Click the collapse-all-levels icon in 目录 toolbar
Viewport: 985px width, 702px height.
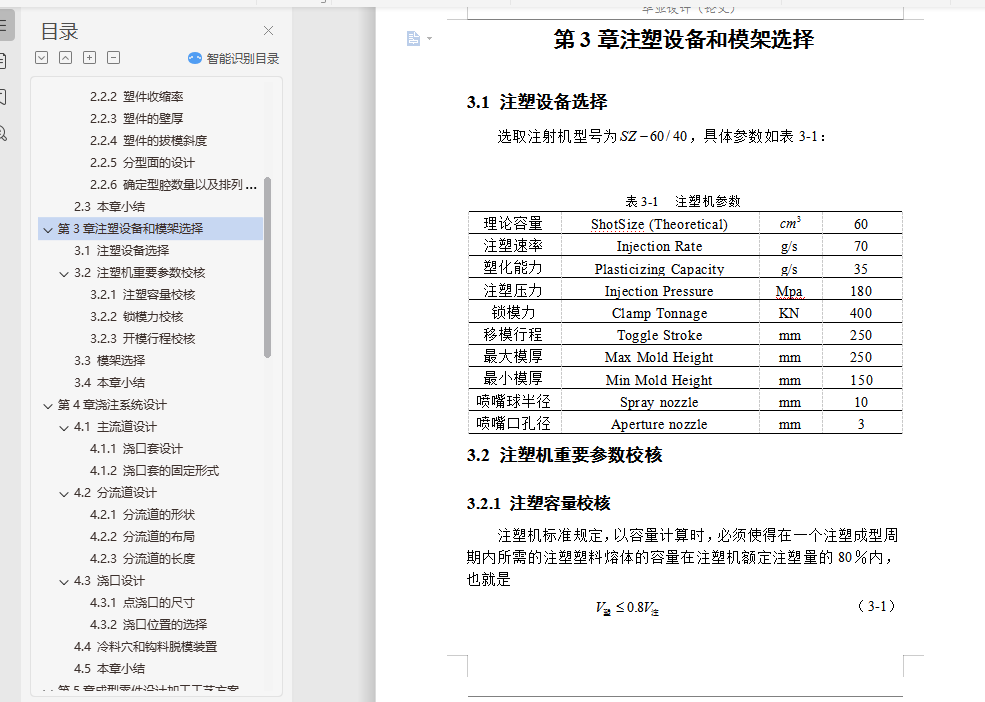pos(65,58)
